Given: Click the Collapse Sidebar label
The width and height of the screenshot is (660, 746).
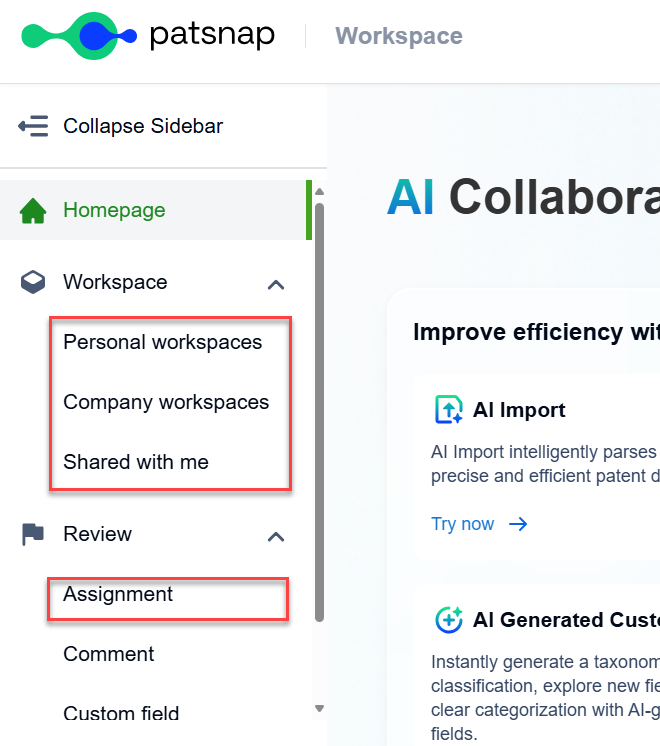Looking at the screenshot, I should [x=143, y=126].
